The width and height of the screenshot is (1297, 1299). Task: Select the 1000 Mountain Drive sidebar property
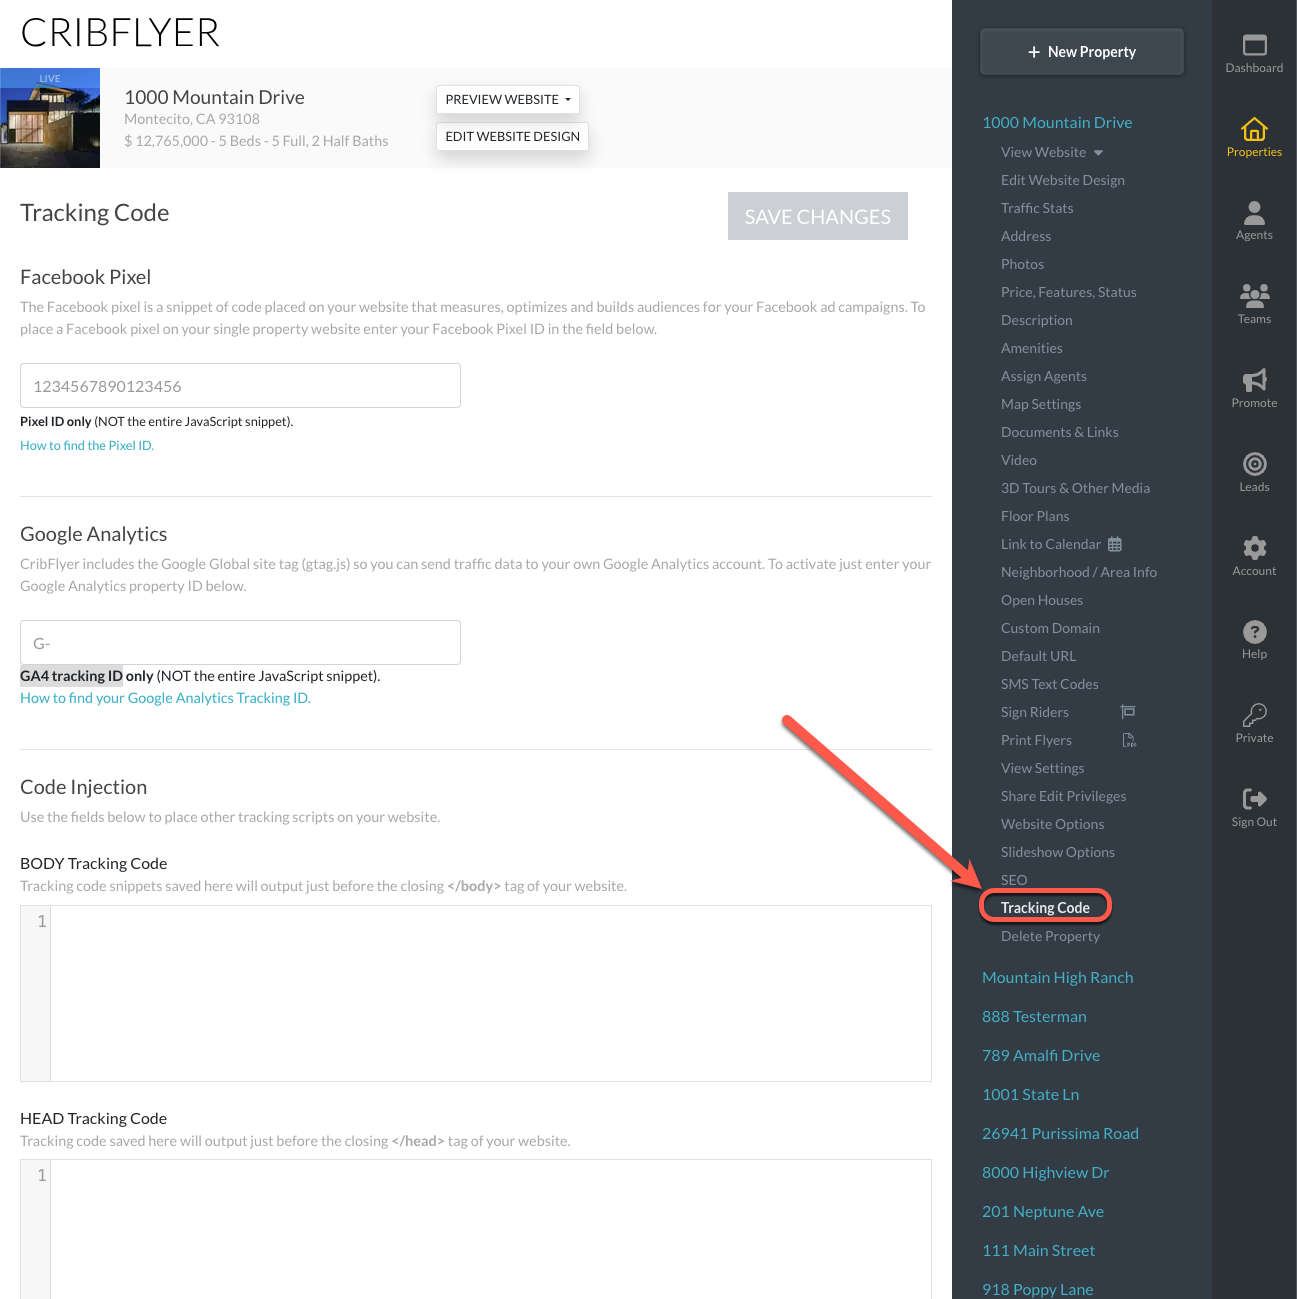[x=1057, y=122]
